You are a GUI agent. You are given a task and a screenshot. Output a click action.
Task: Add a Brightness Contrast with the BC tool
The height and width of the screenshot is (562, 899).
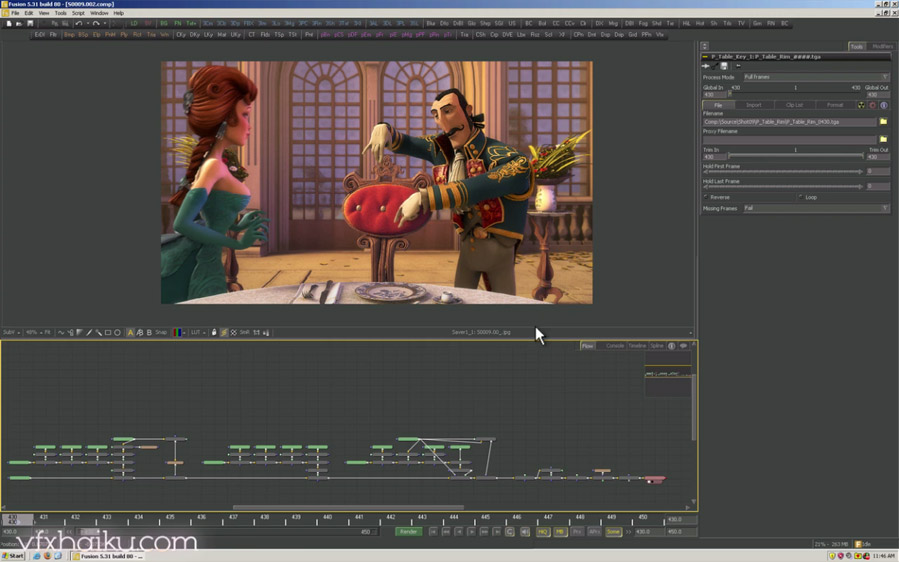(x=529, y=24)
